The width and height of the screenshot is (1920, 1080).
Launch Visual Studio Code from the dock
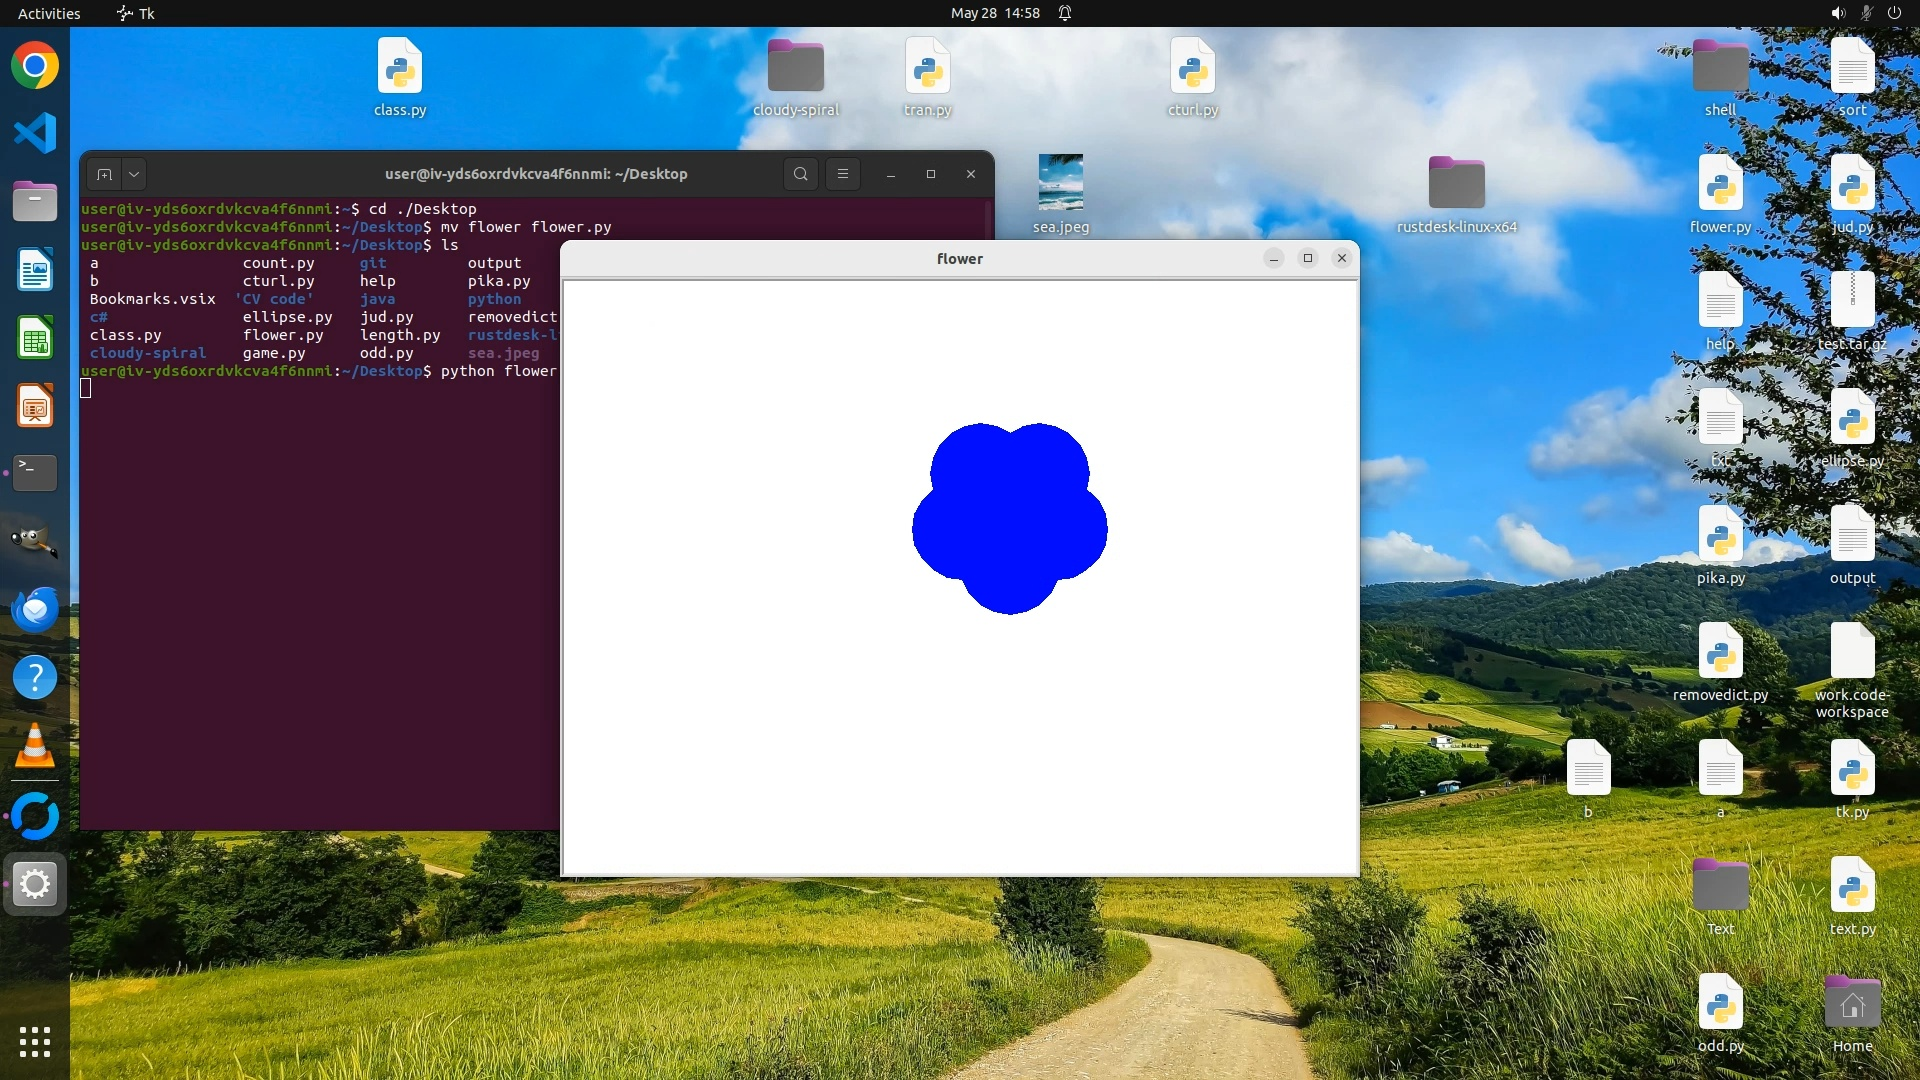35,133
